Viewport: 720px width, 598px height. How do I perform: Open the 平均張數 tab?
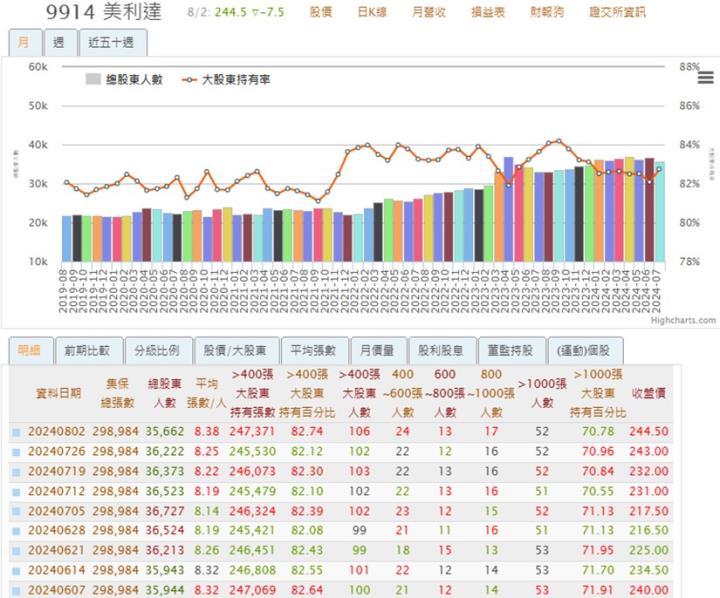(315, 351)
